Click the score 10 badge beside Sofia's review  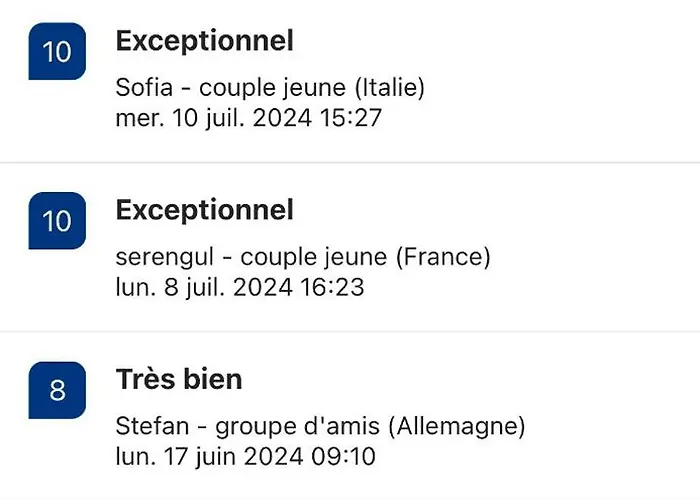57,51
